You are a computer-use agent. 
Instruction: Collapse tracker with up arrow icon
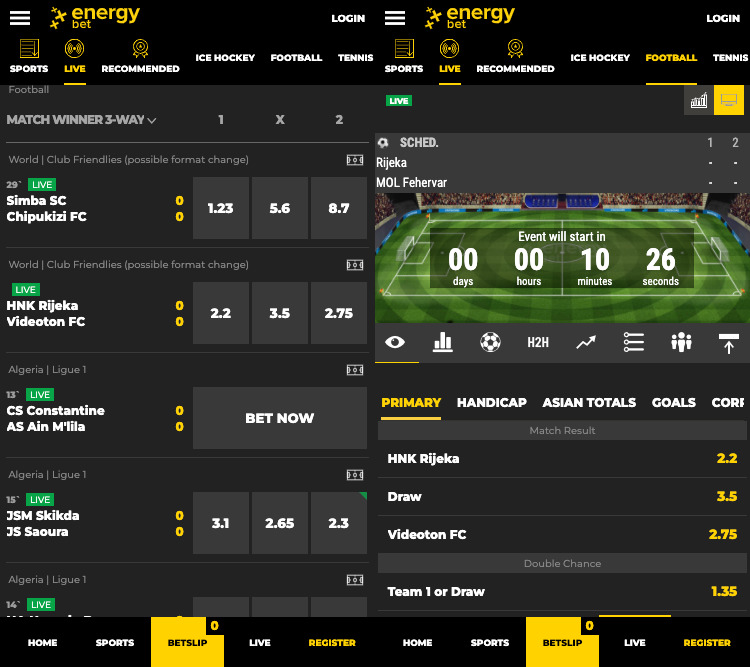pos(728,344)
